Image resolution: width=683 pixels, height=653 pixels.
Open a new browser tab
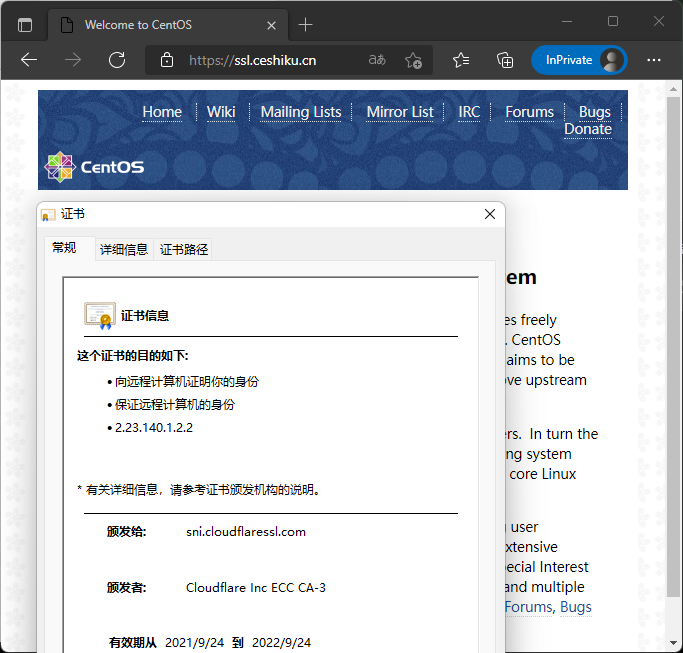(x=305, y=25)
